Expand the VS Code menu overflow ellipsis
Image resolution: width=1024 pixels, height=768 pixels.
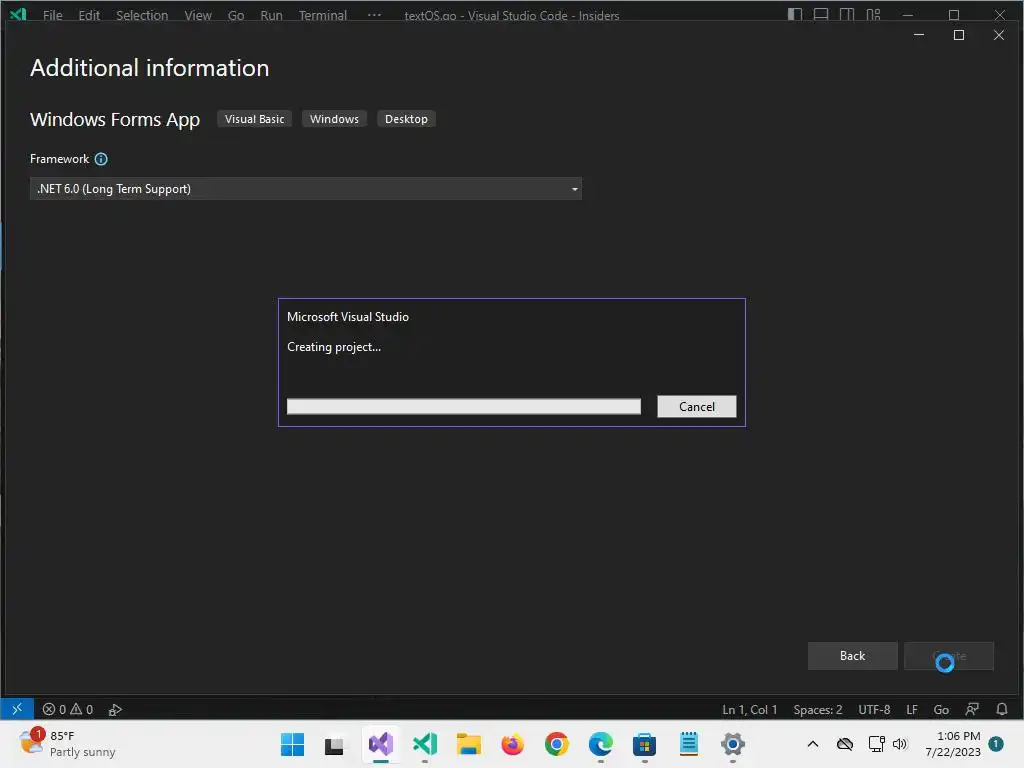pyautogui.click(x=374, y=15)
